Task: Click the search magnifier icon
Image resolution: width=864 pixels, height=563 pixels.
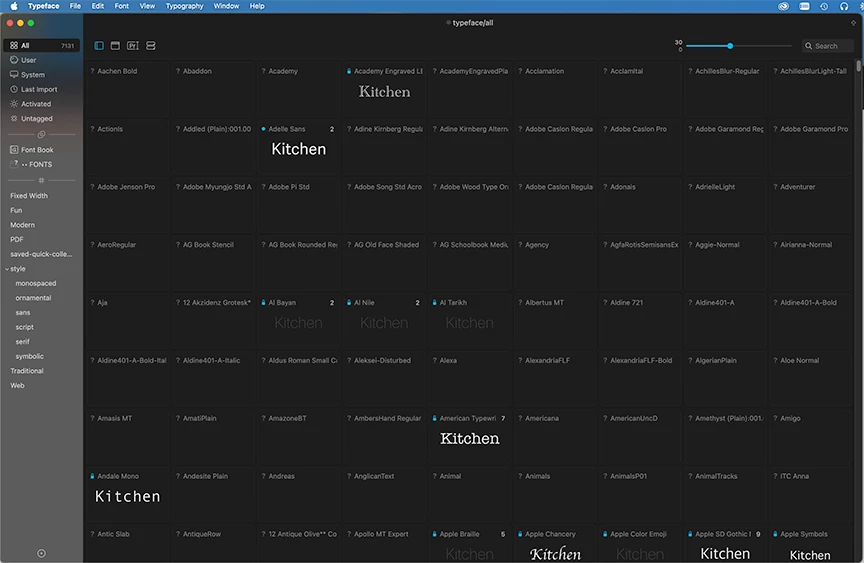Action: point(808,46)
